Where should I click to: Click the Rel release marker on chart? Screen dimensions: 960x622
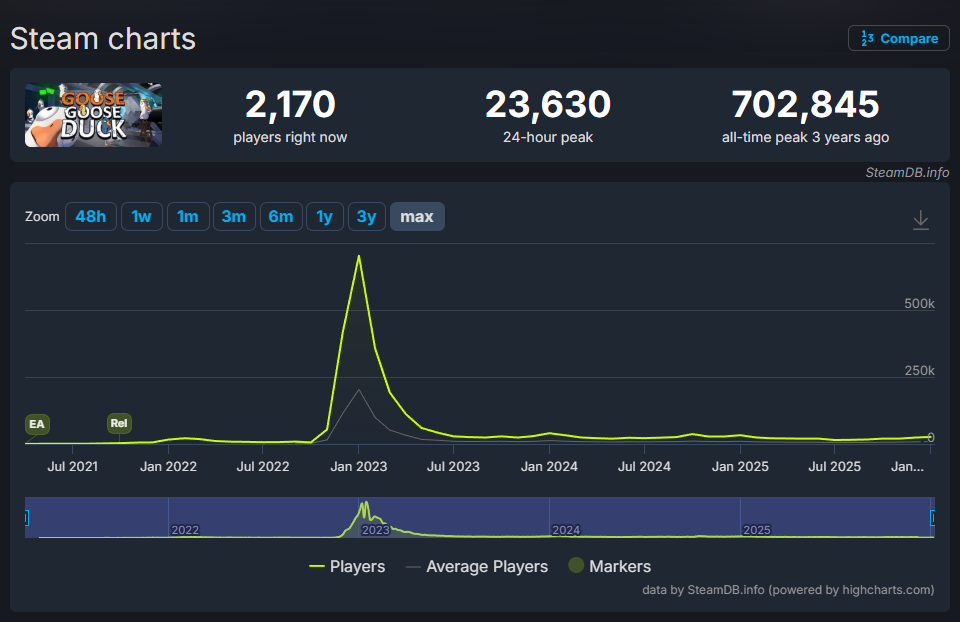tap(119, 423)
